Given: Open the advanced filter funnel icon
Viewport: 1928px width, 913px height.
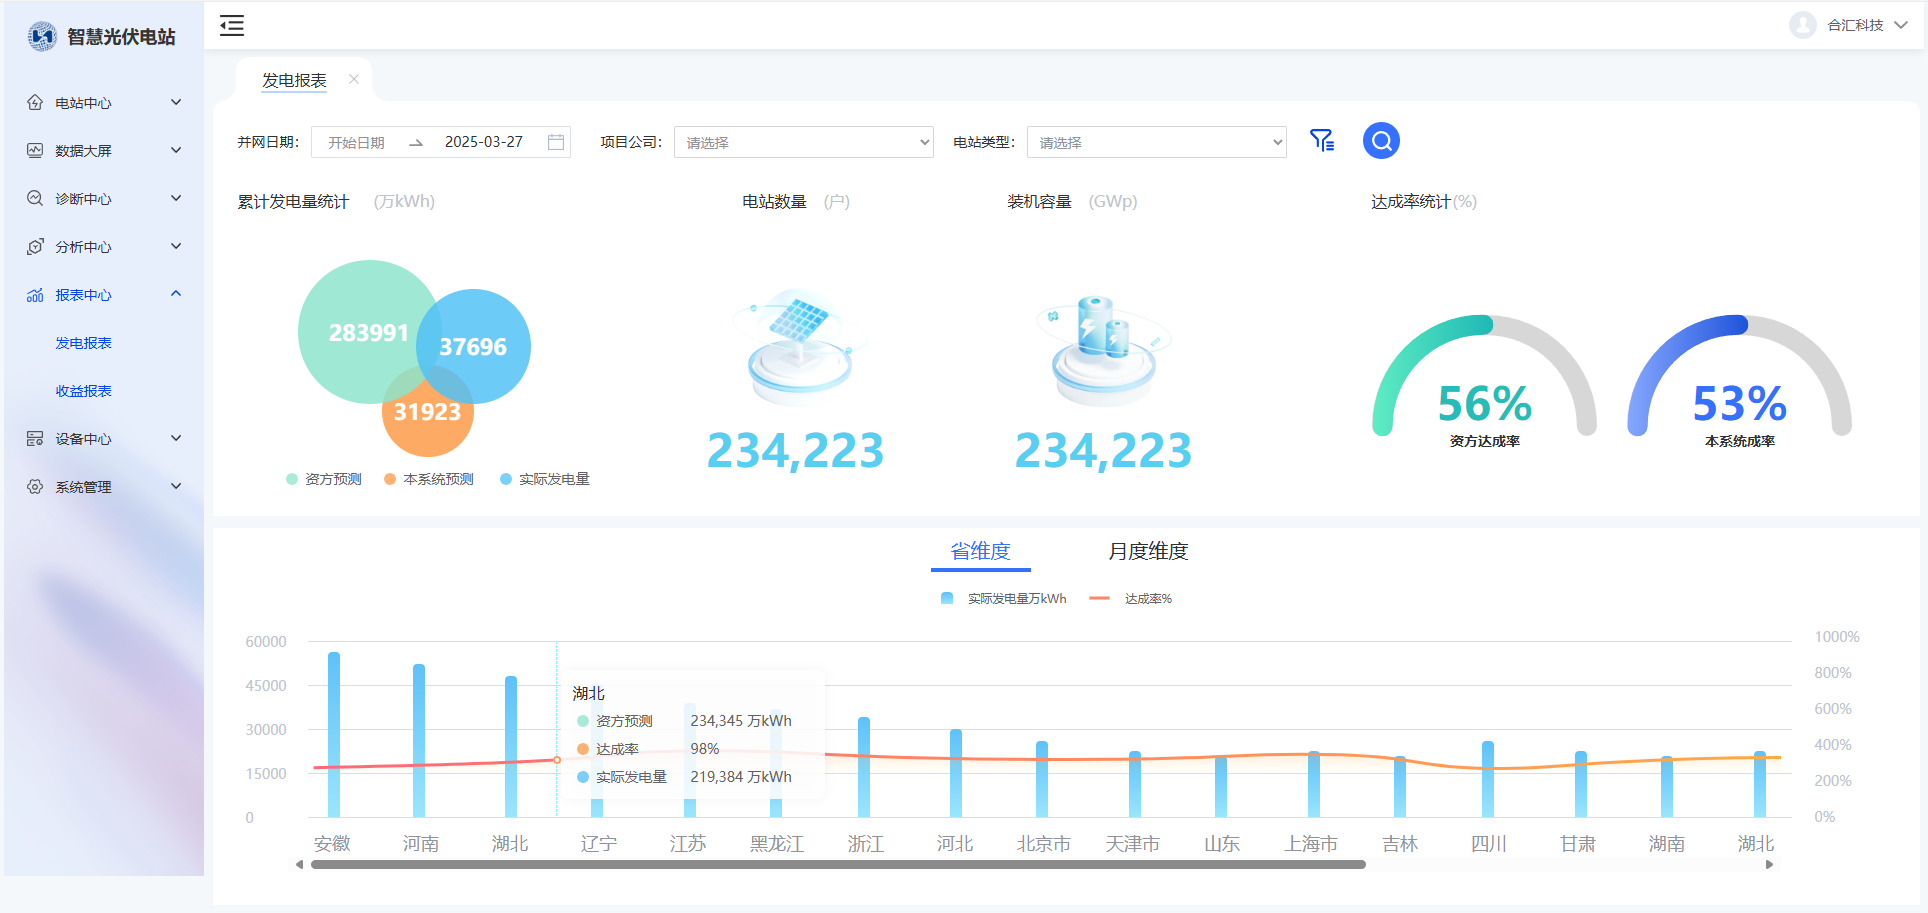Looking at the screenshot, I should [x=1322, y=141].
